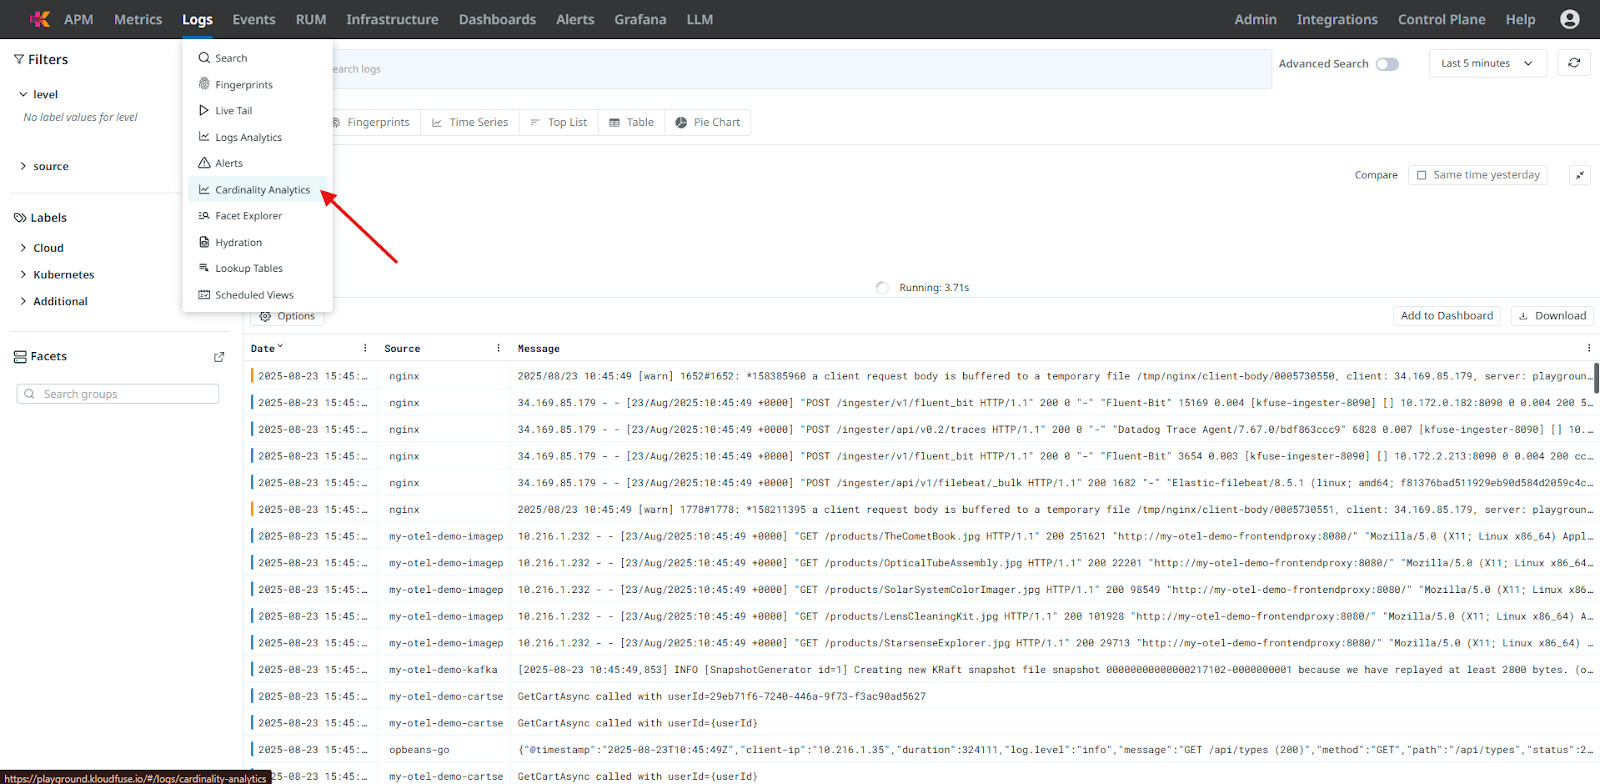Click the Kloudfuse logo icon
1600x784 pixels.
39,19
